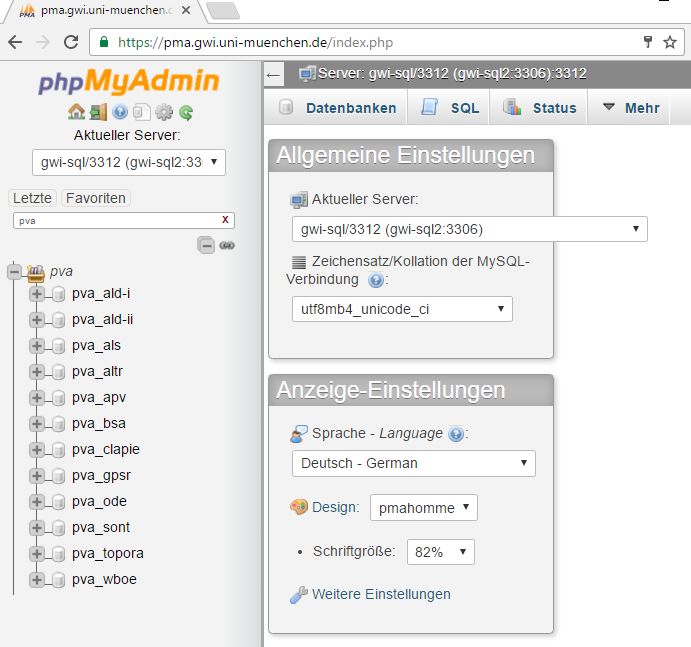This screenshot has width=691, height=647.
Task: Click database icon next to pva_wboe
Action: 58,580
